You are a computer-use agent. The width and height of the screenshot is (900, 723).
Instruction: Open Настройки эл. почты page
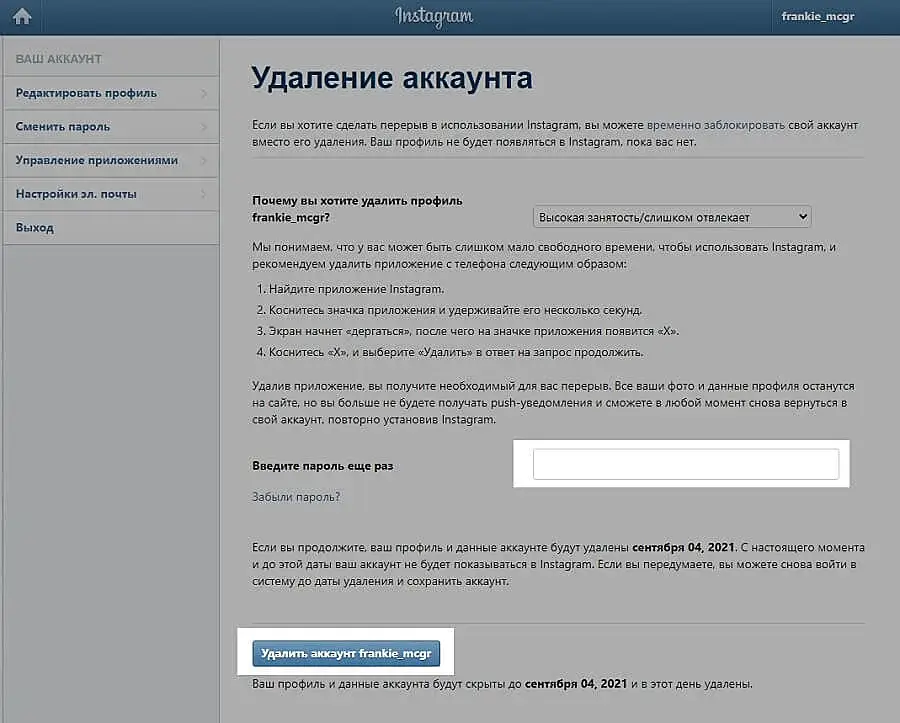pos(76,194)
